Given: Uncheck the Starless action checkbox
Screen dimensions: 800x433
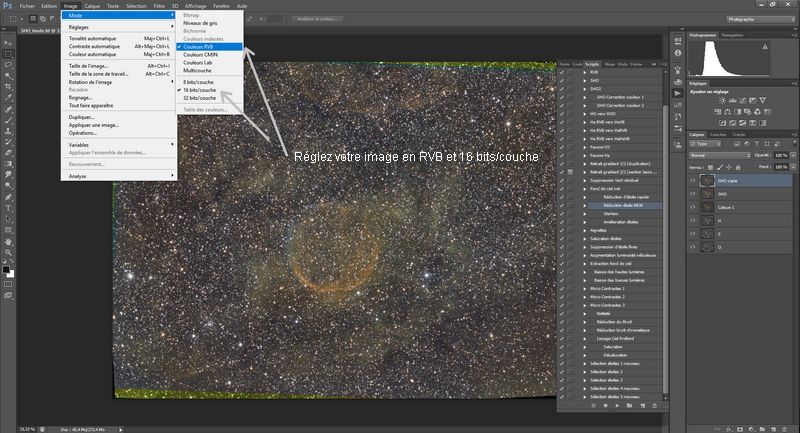Looking at the screenshot, I should [562, 214].
